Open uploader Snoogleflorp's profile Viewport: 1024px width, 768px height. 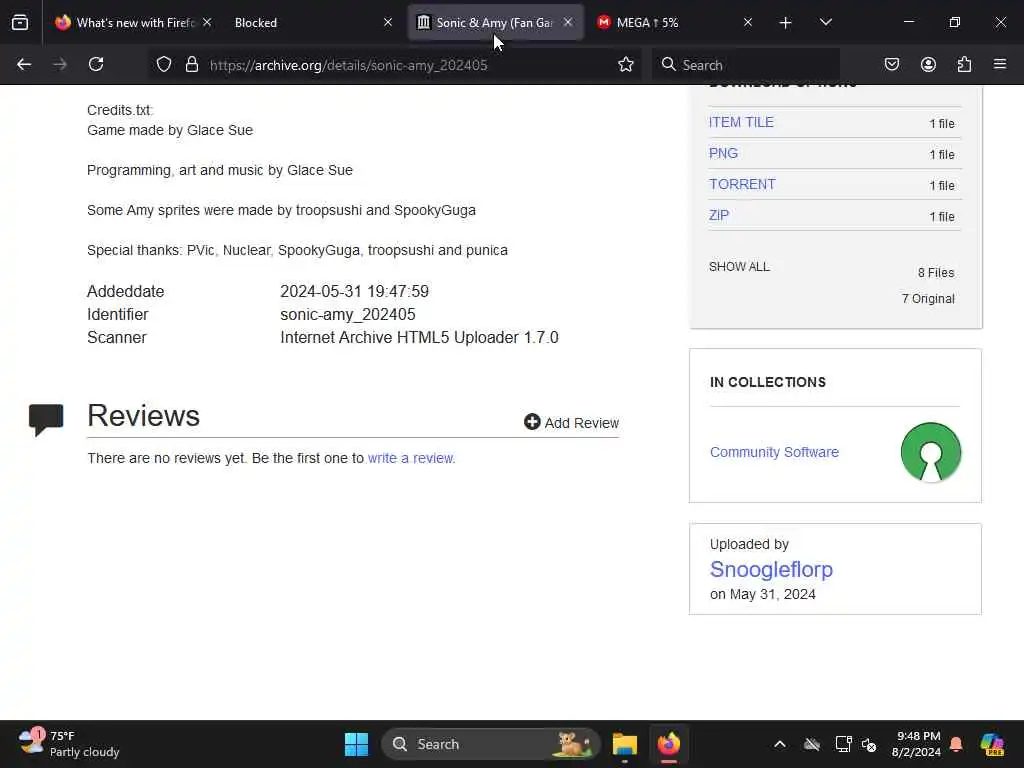point(771,569)
